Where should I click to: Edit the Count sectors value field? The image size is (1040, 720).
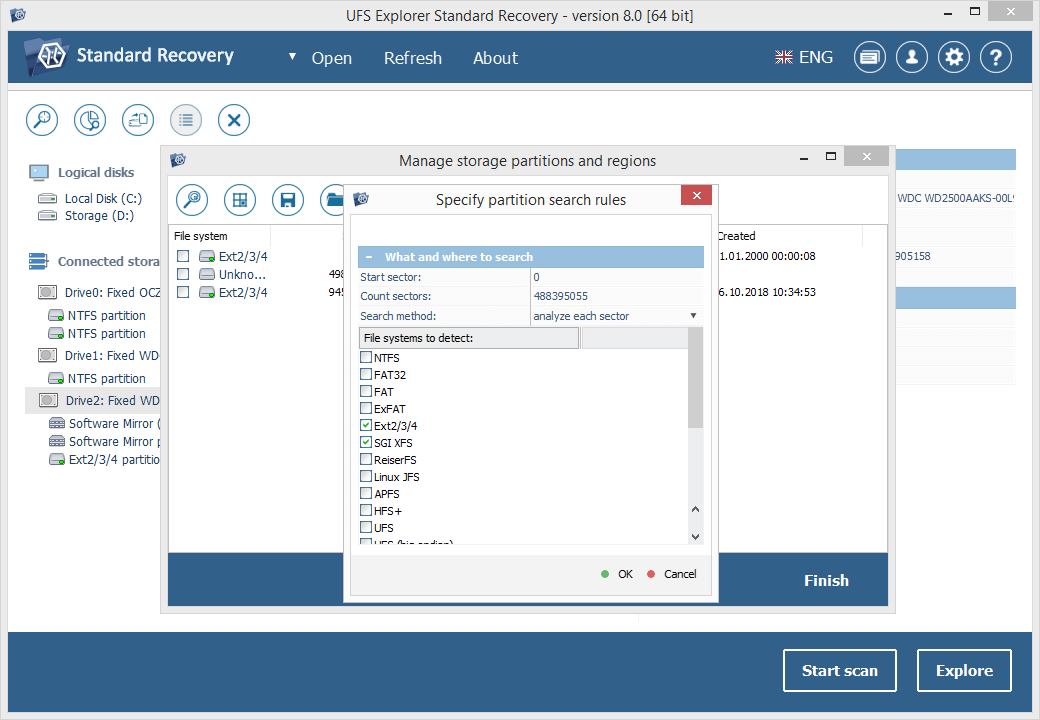[x=617, y=296]
